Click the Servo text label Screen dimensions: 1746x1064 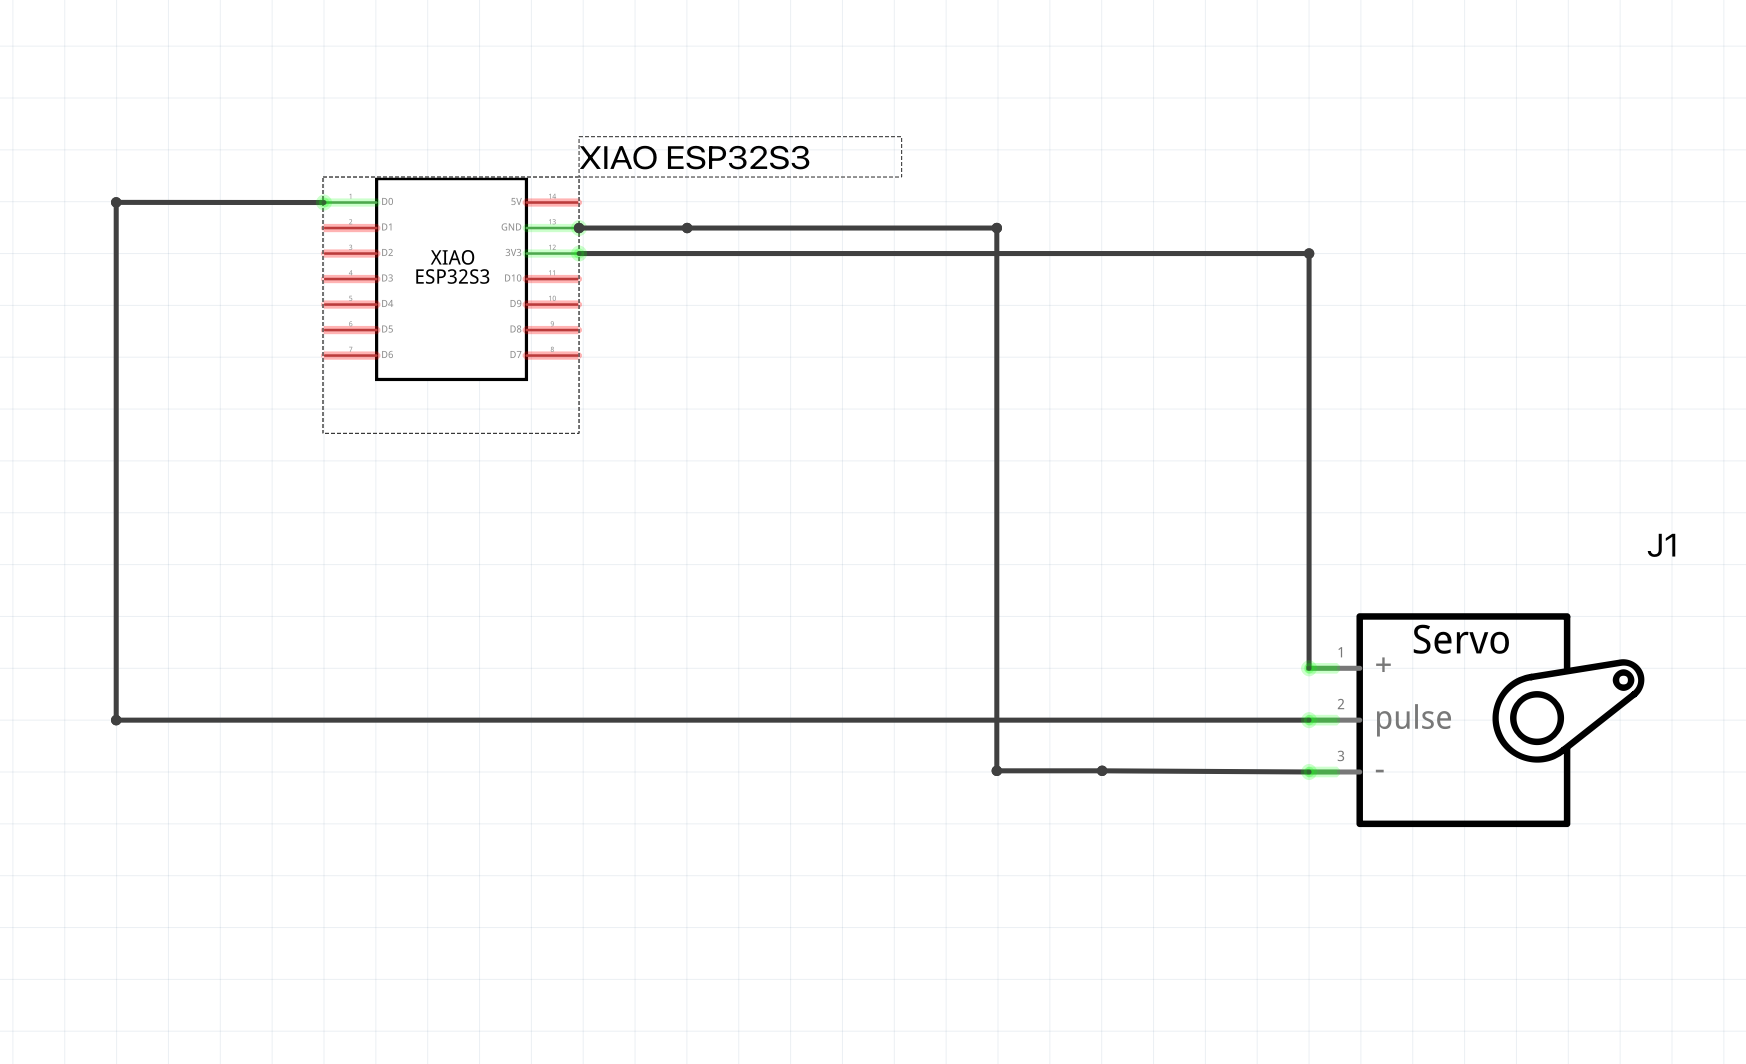click(1461, 641)
